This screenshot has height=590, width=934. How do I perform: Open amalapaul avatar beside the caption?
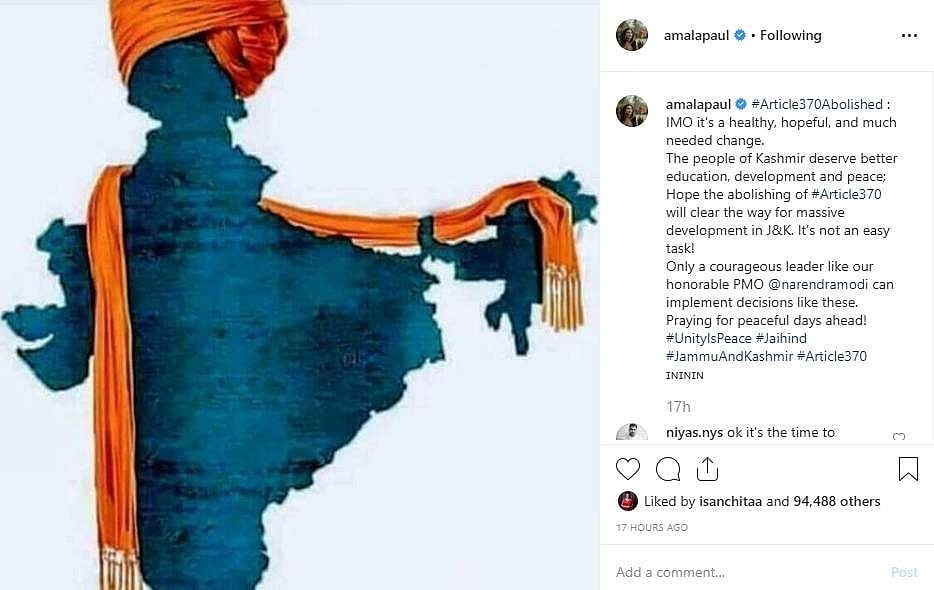(x=631, y=111)
